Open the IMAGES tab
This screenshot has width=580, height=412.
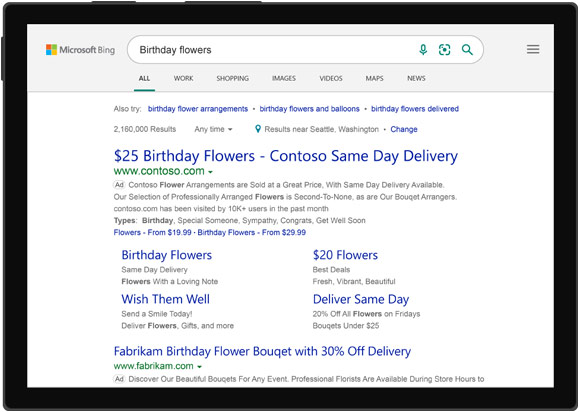point(284,78)
